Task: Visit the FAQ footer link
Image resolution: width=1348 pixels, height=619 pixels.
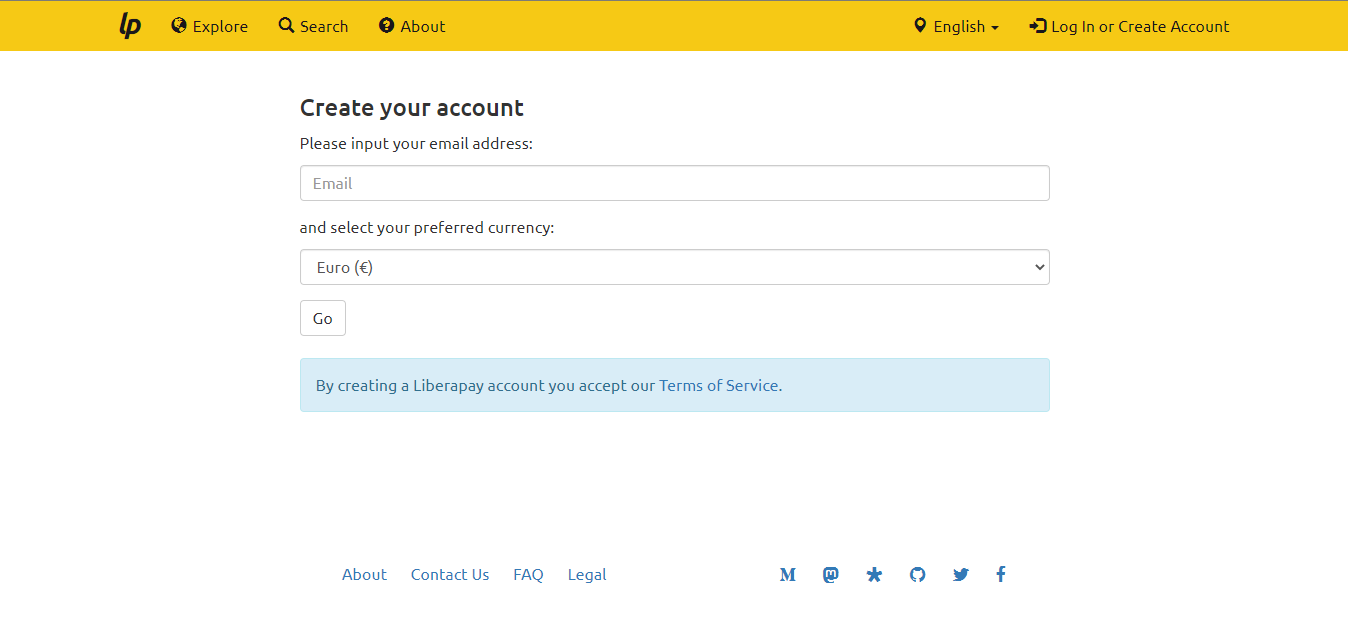Action: coord(528,575)
